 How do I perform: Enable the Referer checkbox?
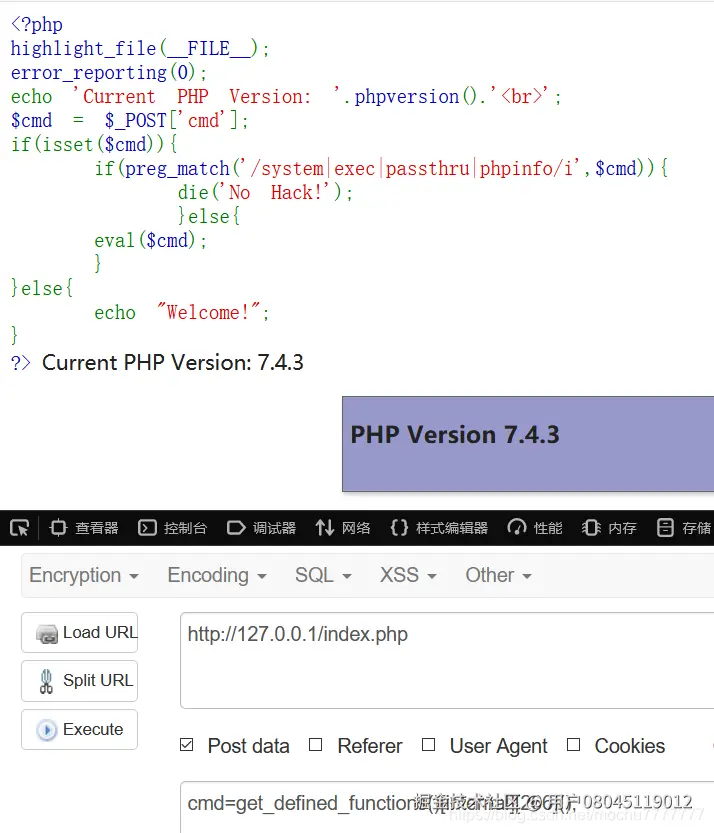click(x=316, y=745)
